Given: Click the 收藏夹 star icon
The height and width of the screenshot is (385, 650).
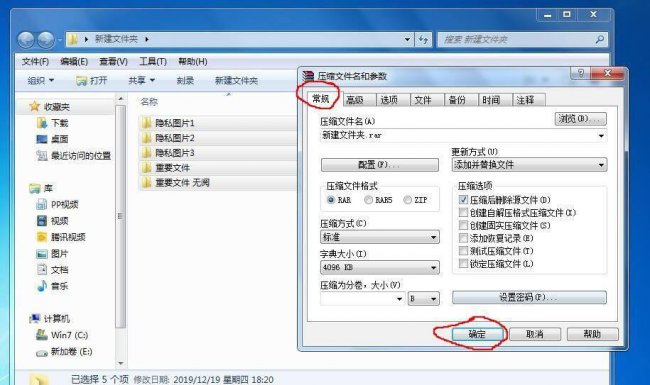Looking at the screenshot, I should pos(34,107).
